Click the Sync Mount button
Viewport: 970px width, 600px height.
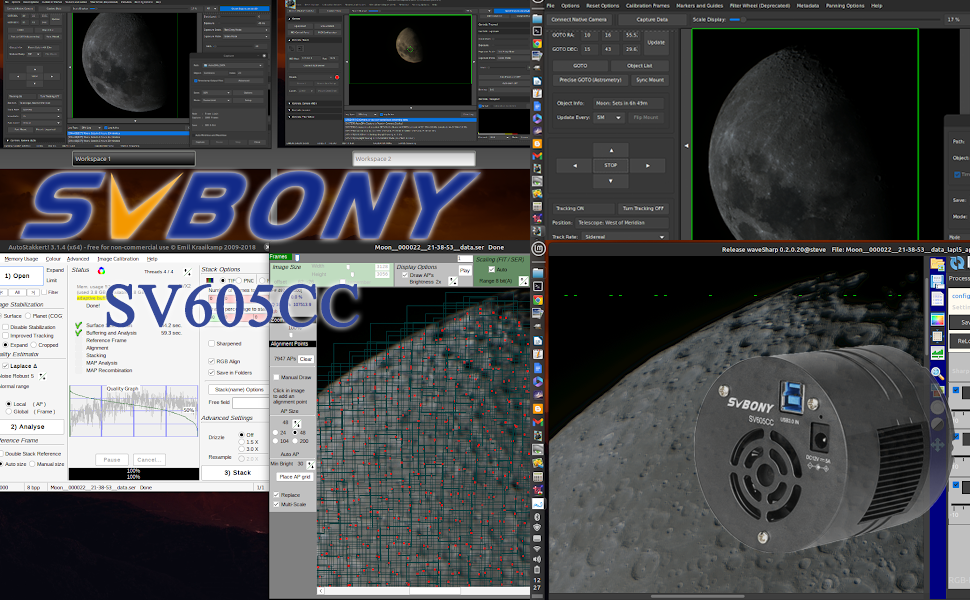650,80
